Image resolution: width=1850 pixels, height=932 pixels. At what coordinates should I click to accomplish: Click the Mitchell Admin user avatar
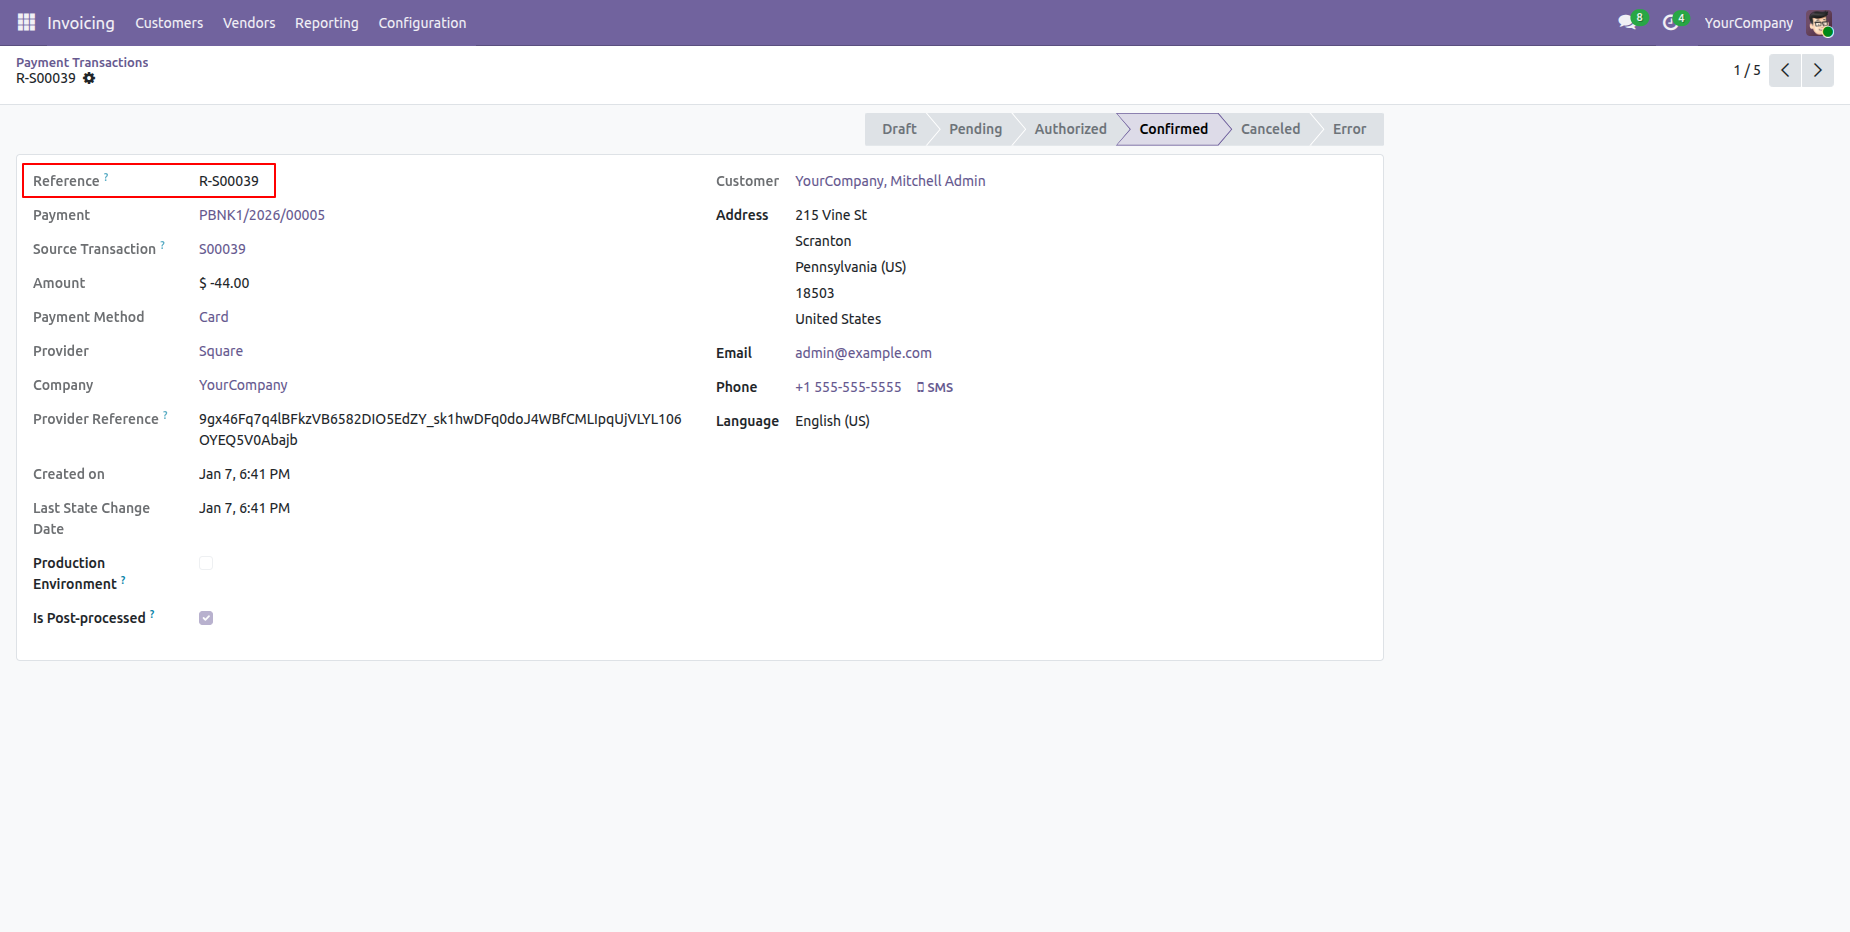pyautogui.click(x=1818, y=22)
